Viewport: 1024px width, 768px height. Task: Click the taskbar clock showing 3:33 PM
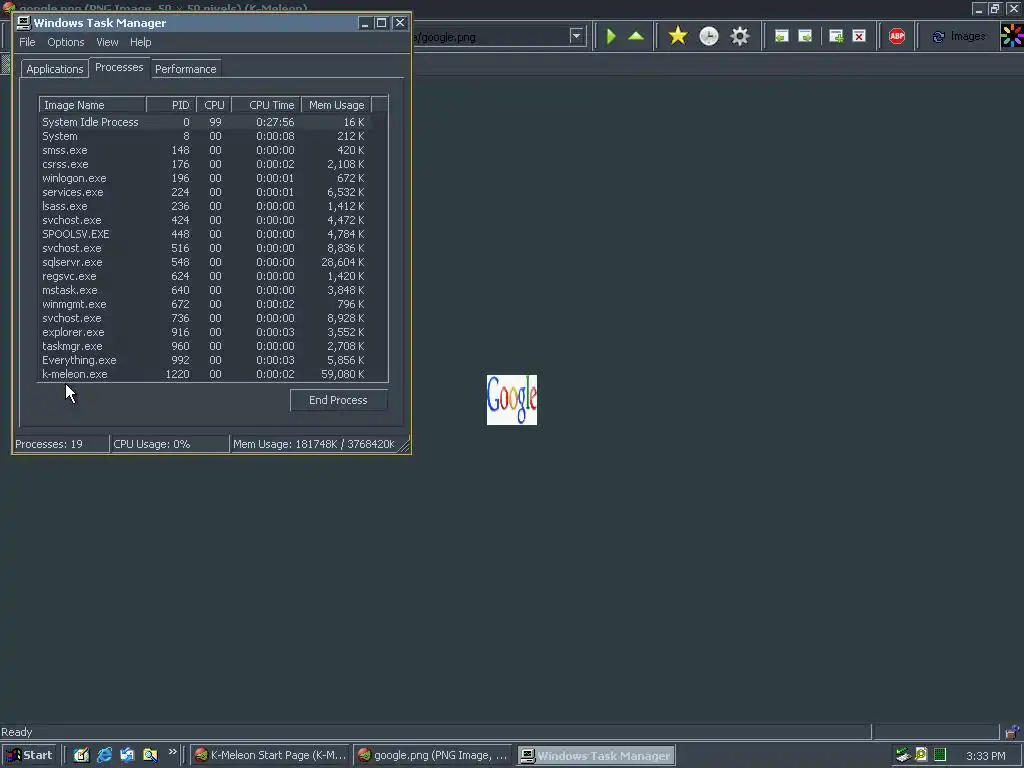click(x=985, y=756)
